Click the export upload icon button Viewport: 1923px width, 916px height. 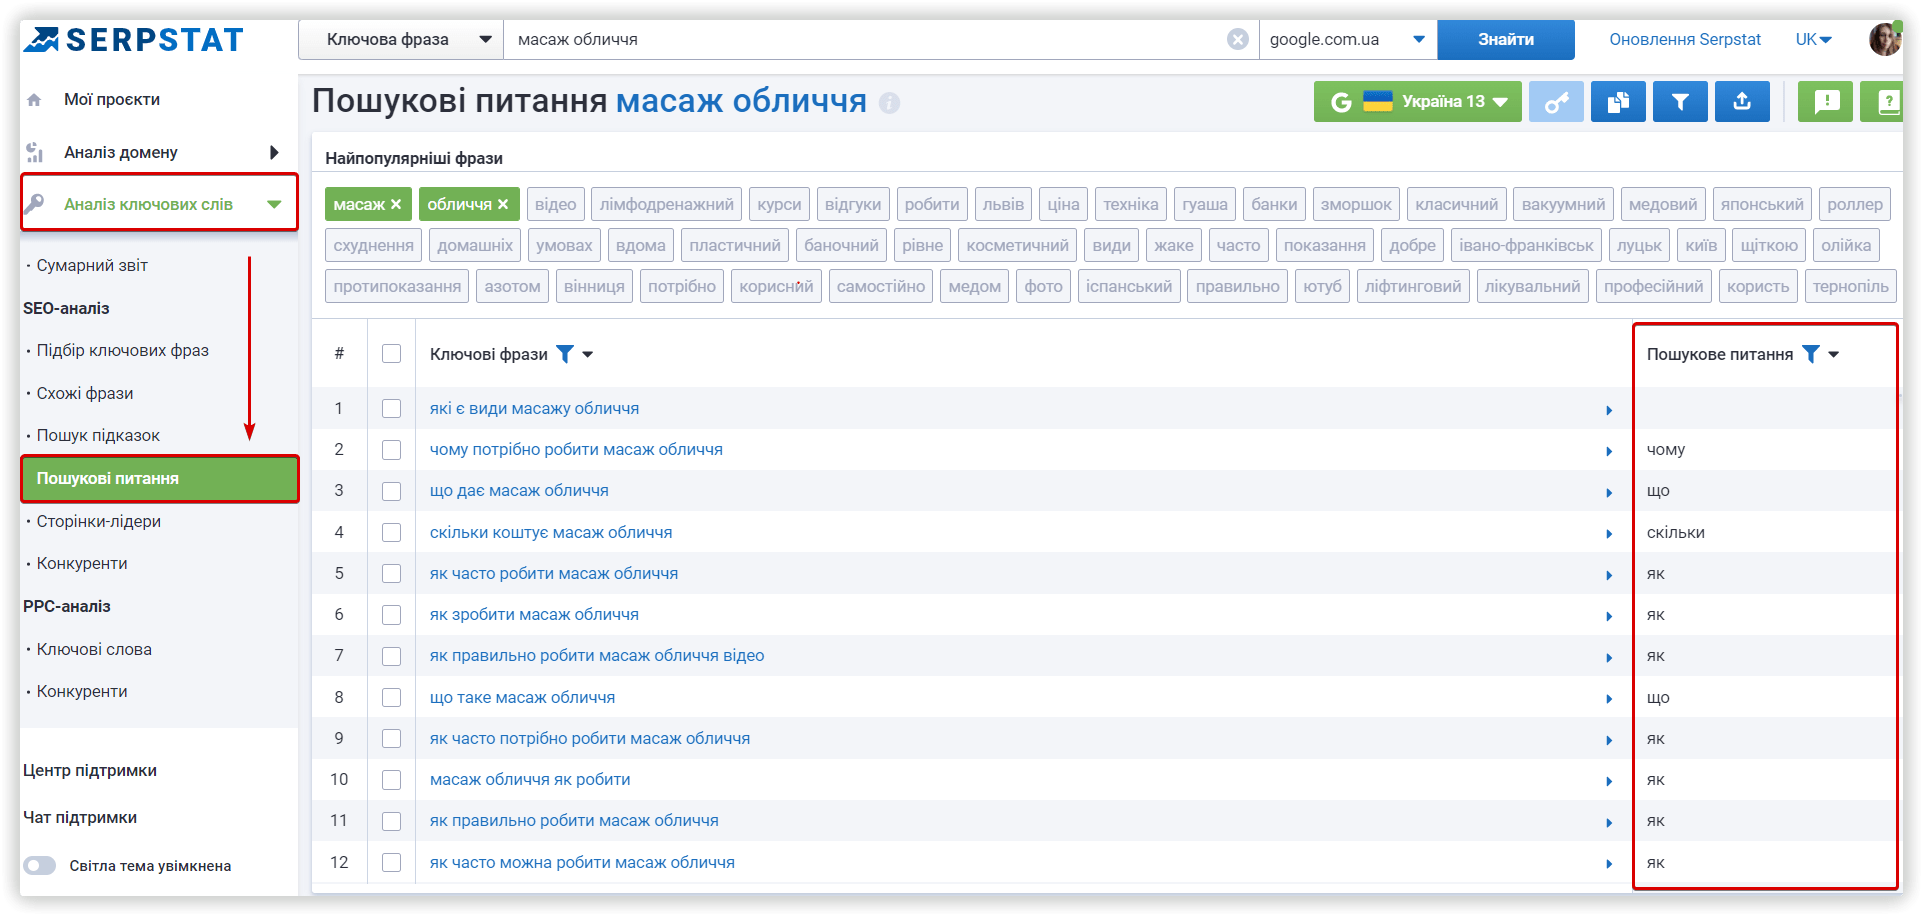pos(1742,102)
